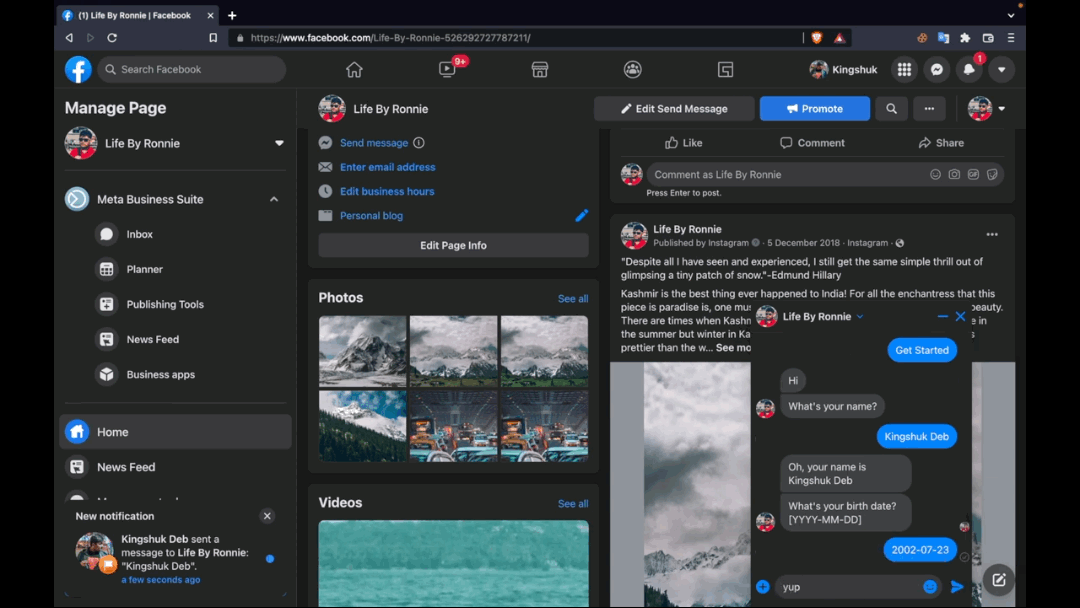
Task: Open the Groups icon in top navigation
Action: [632, 70]
